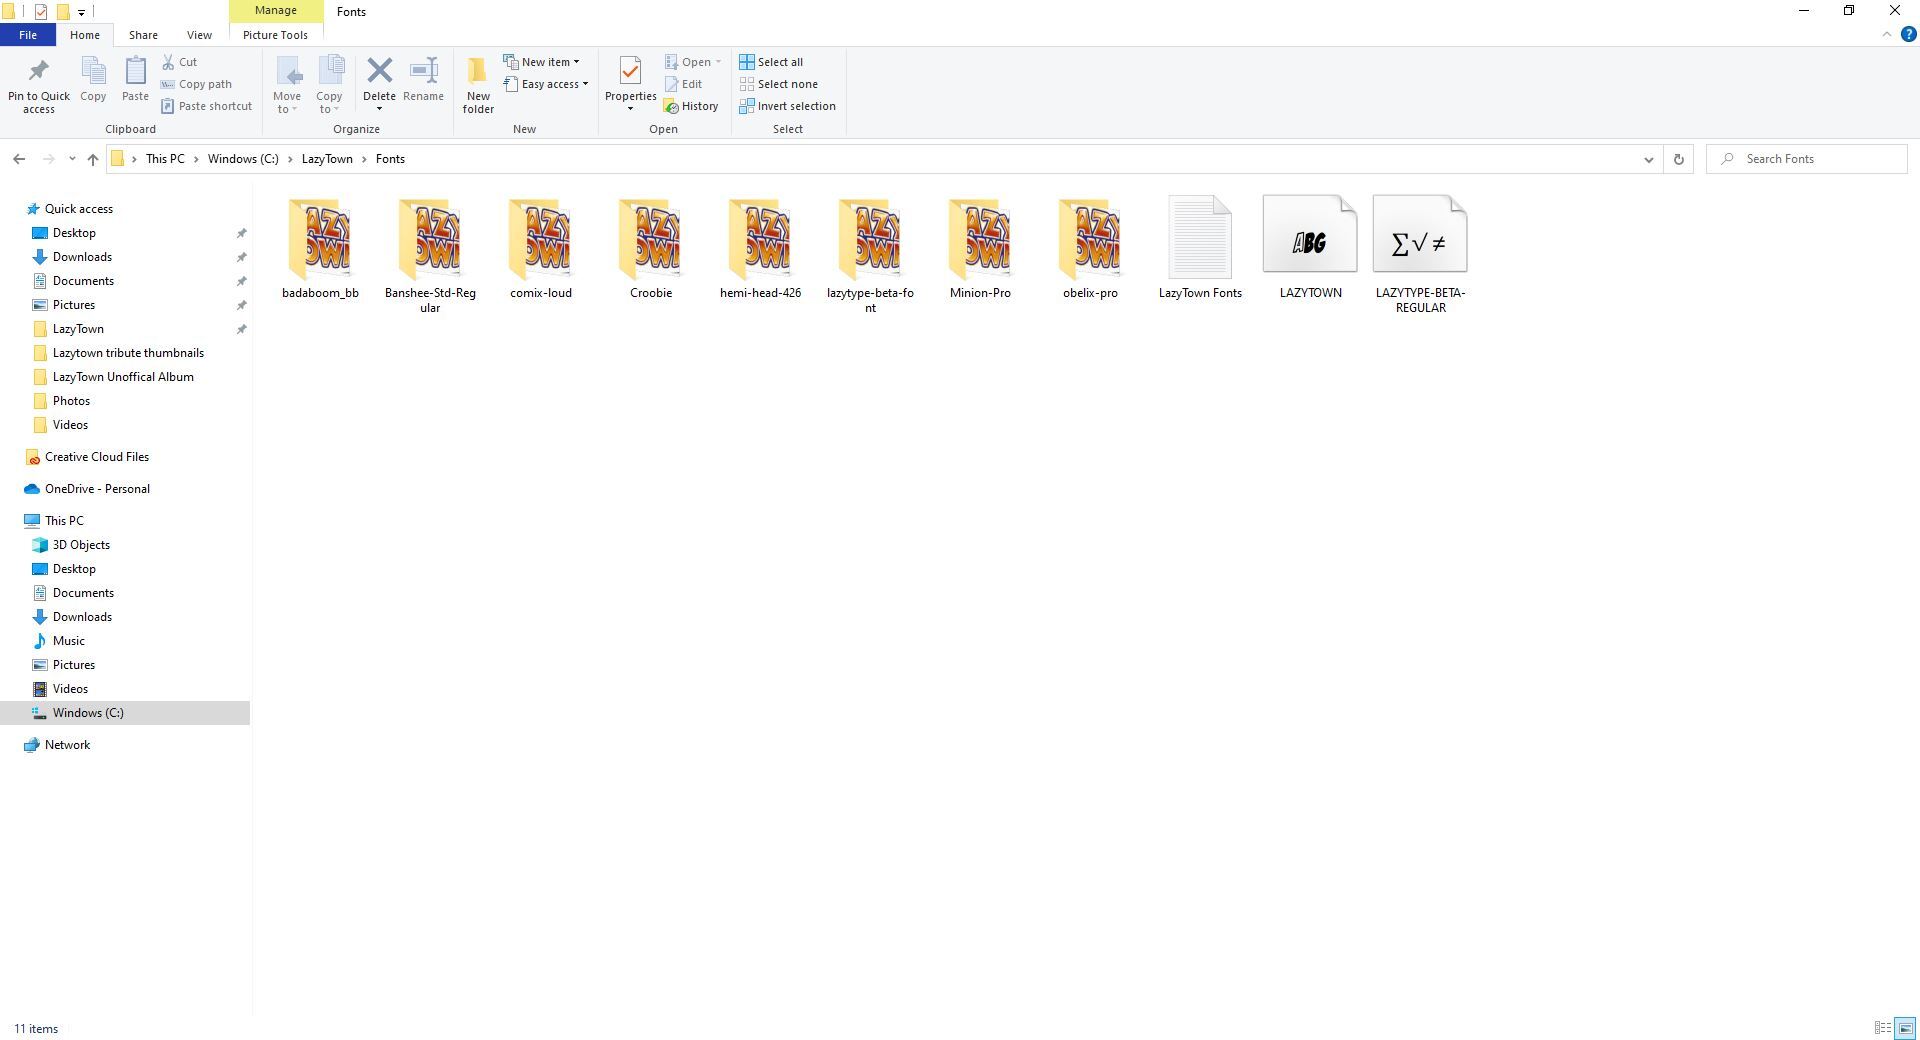1920x1040 pixels.
Task: Go up one folder level
Action: (93, 159)
